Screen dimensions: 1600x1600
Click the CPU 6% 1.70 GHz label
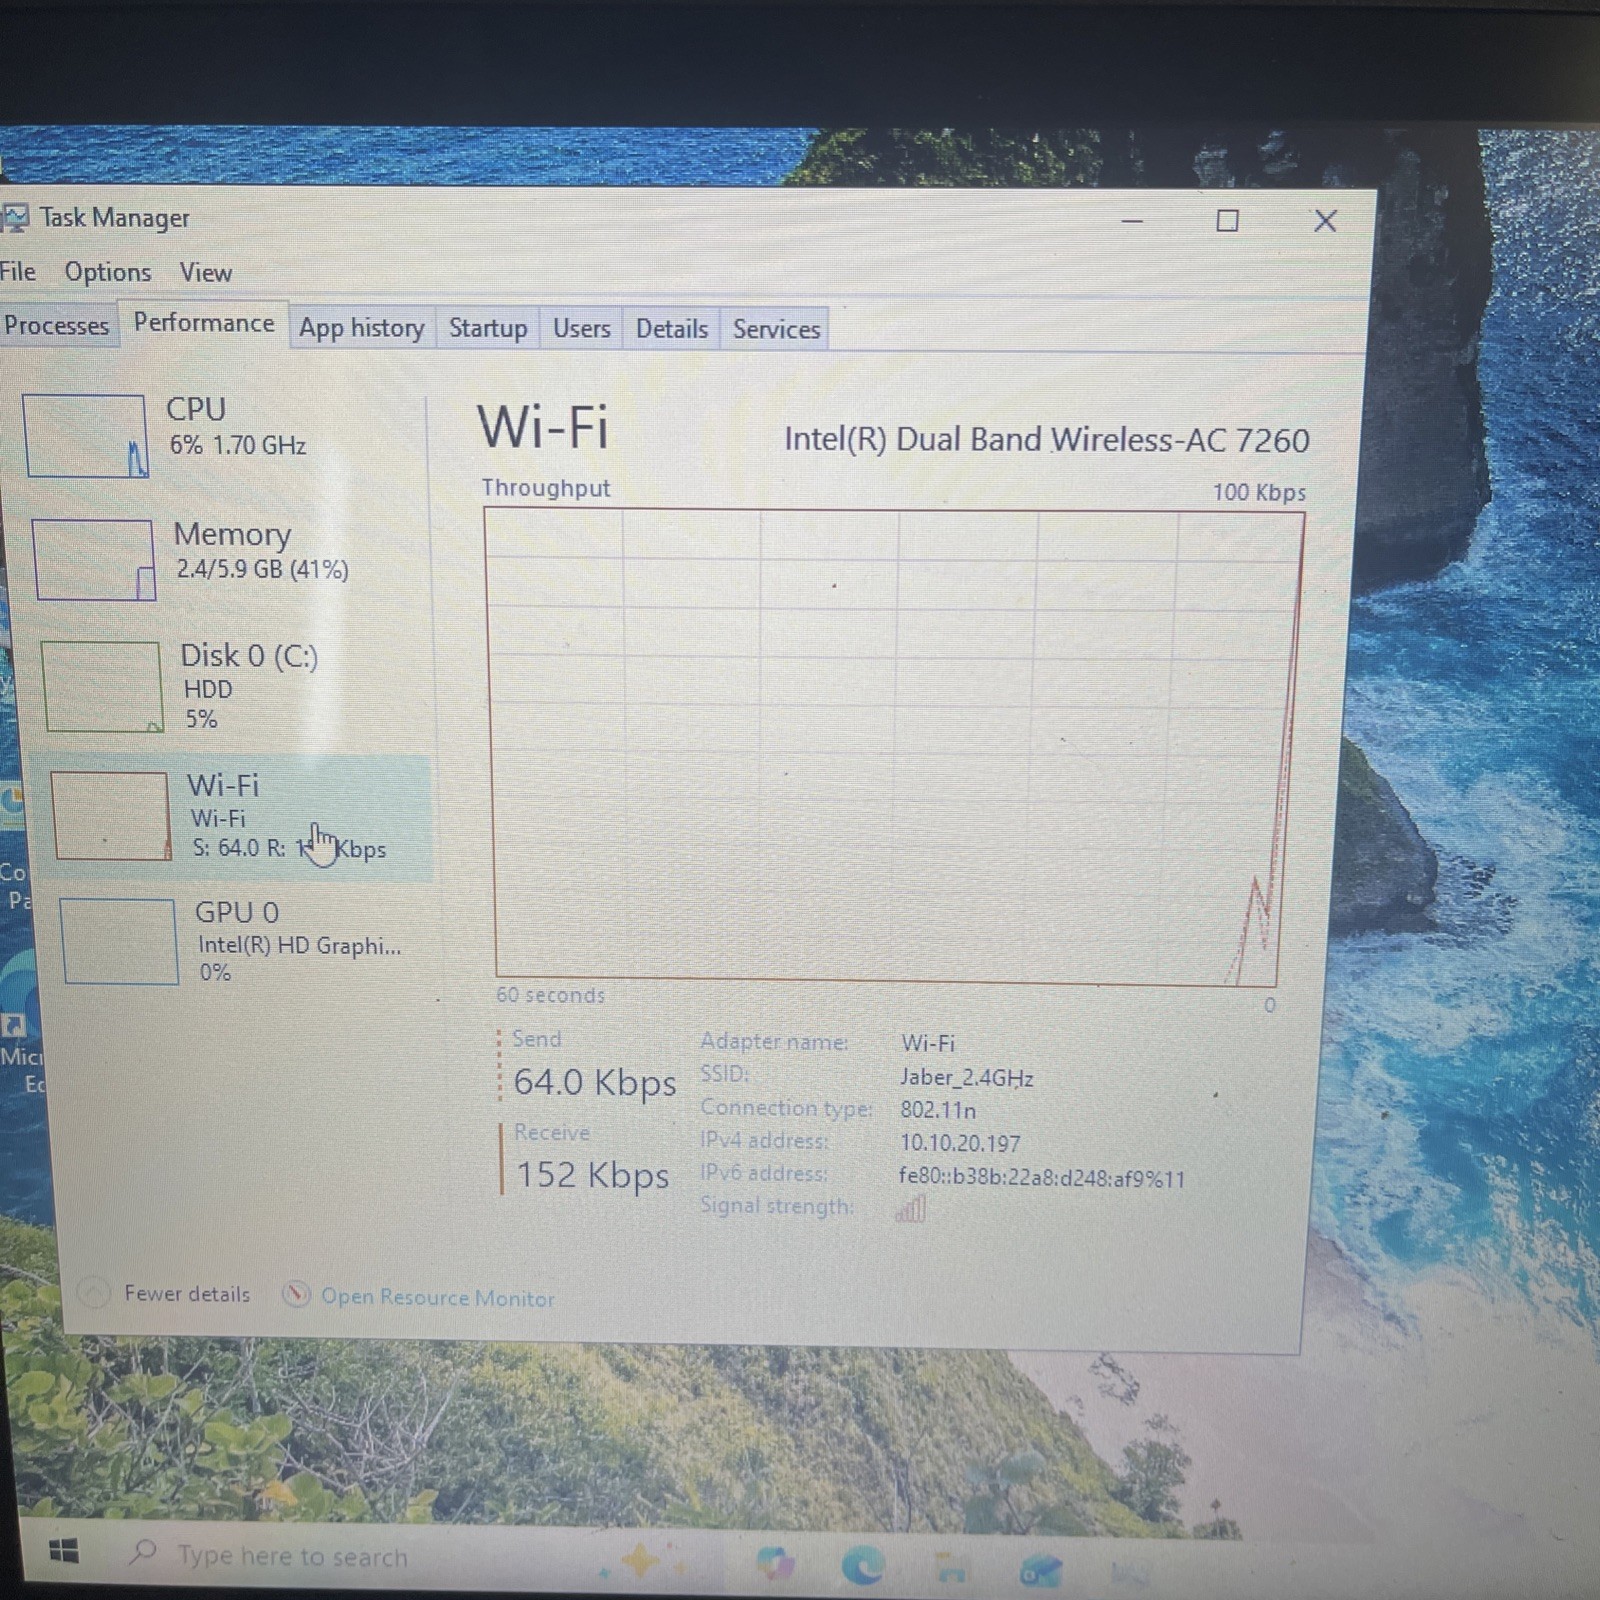[236, 426]
